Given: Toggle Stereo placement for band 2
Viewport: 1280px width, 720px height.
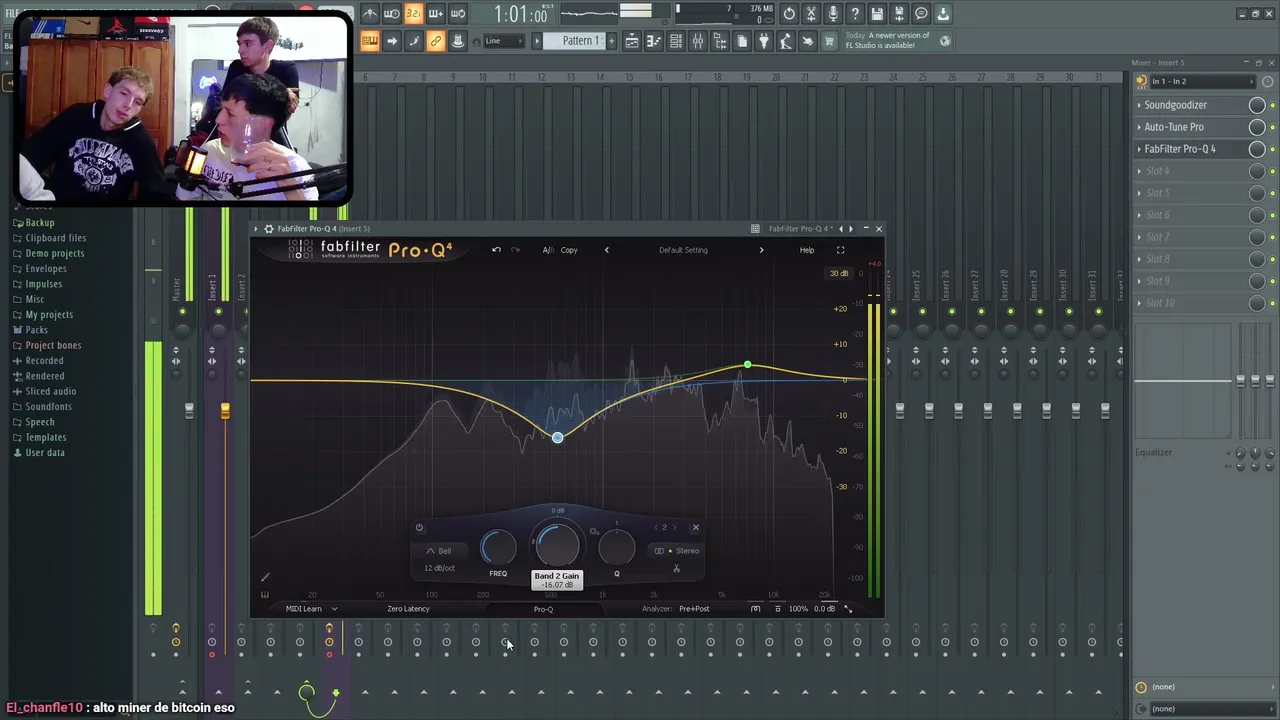Looking at the screenshot, I should tap(677, 551).
